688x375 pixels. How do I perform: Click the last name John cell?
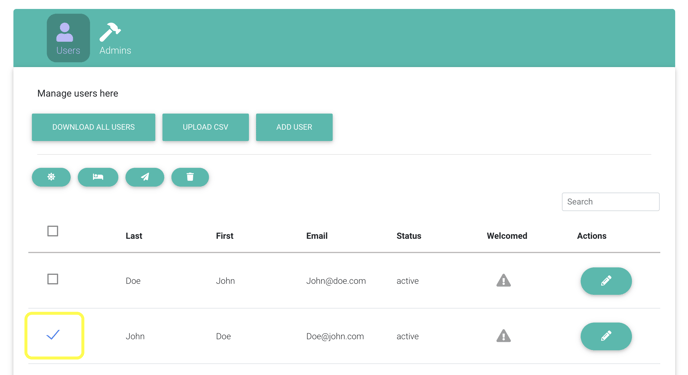[135, 336]
